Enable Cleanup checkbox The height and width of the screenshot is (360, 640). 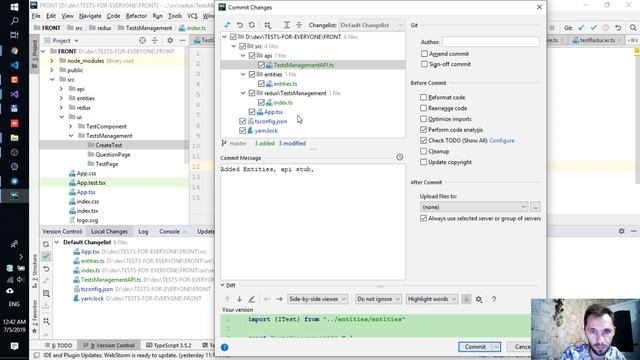coord(424,151)
